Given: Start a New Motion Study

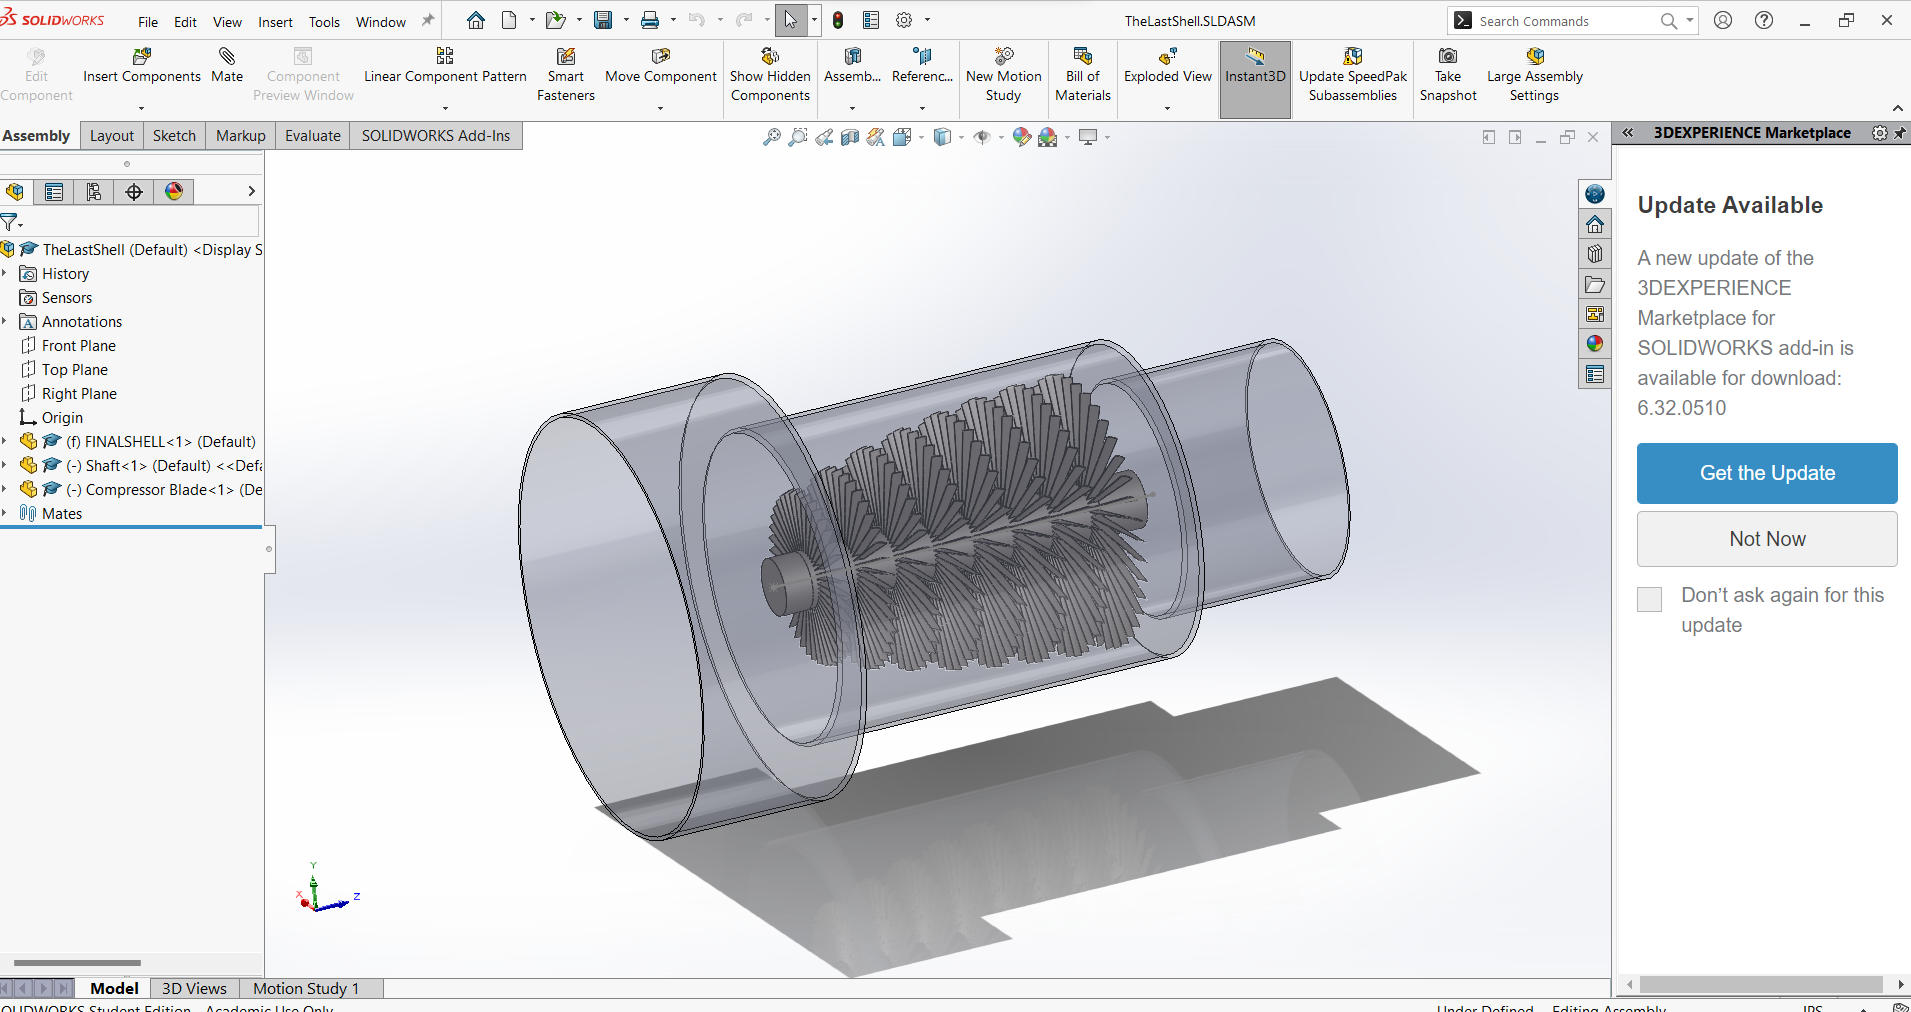Looking at the screenshot, I should 1004,74.
